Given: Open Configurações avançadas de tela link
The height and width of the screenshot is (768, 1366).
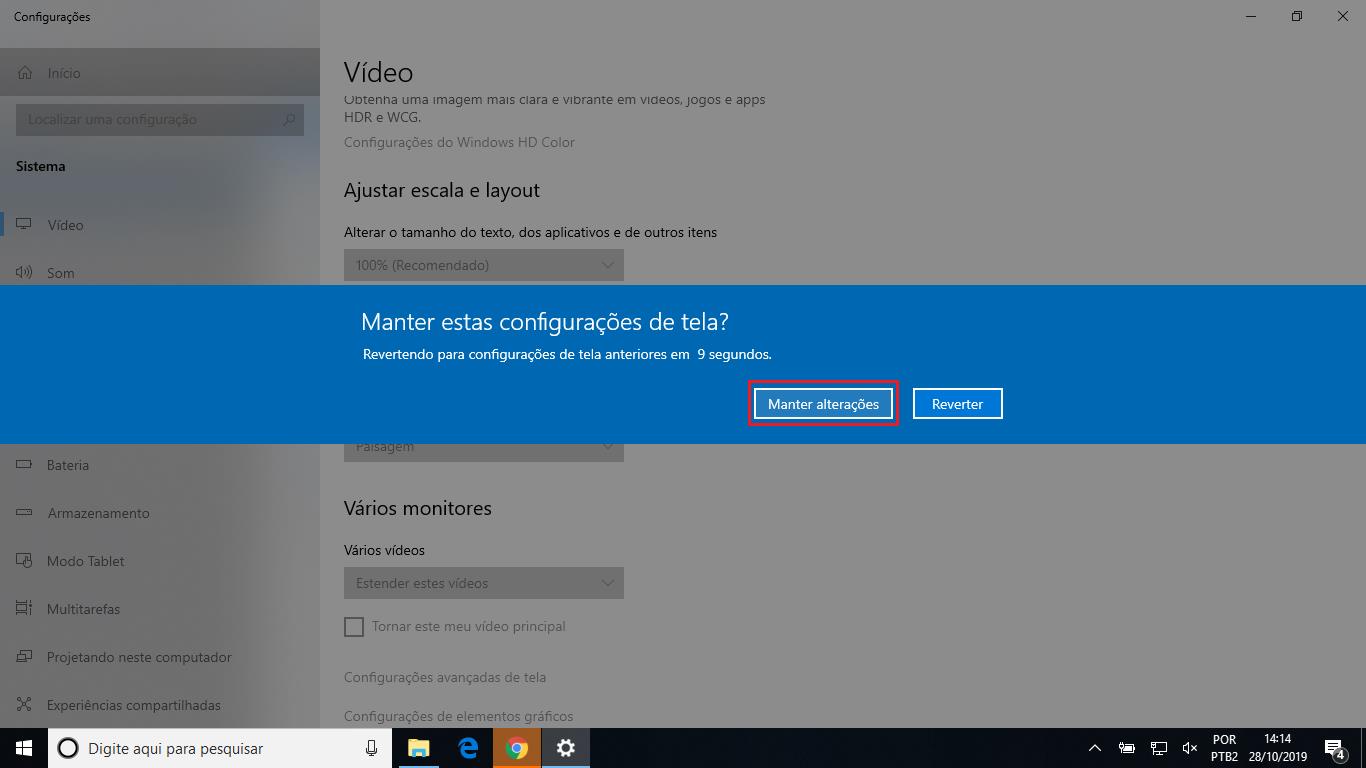Looking at the screenshot, I should pos(445,677).
